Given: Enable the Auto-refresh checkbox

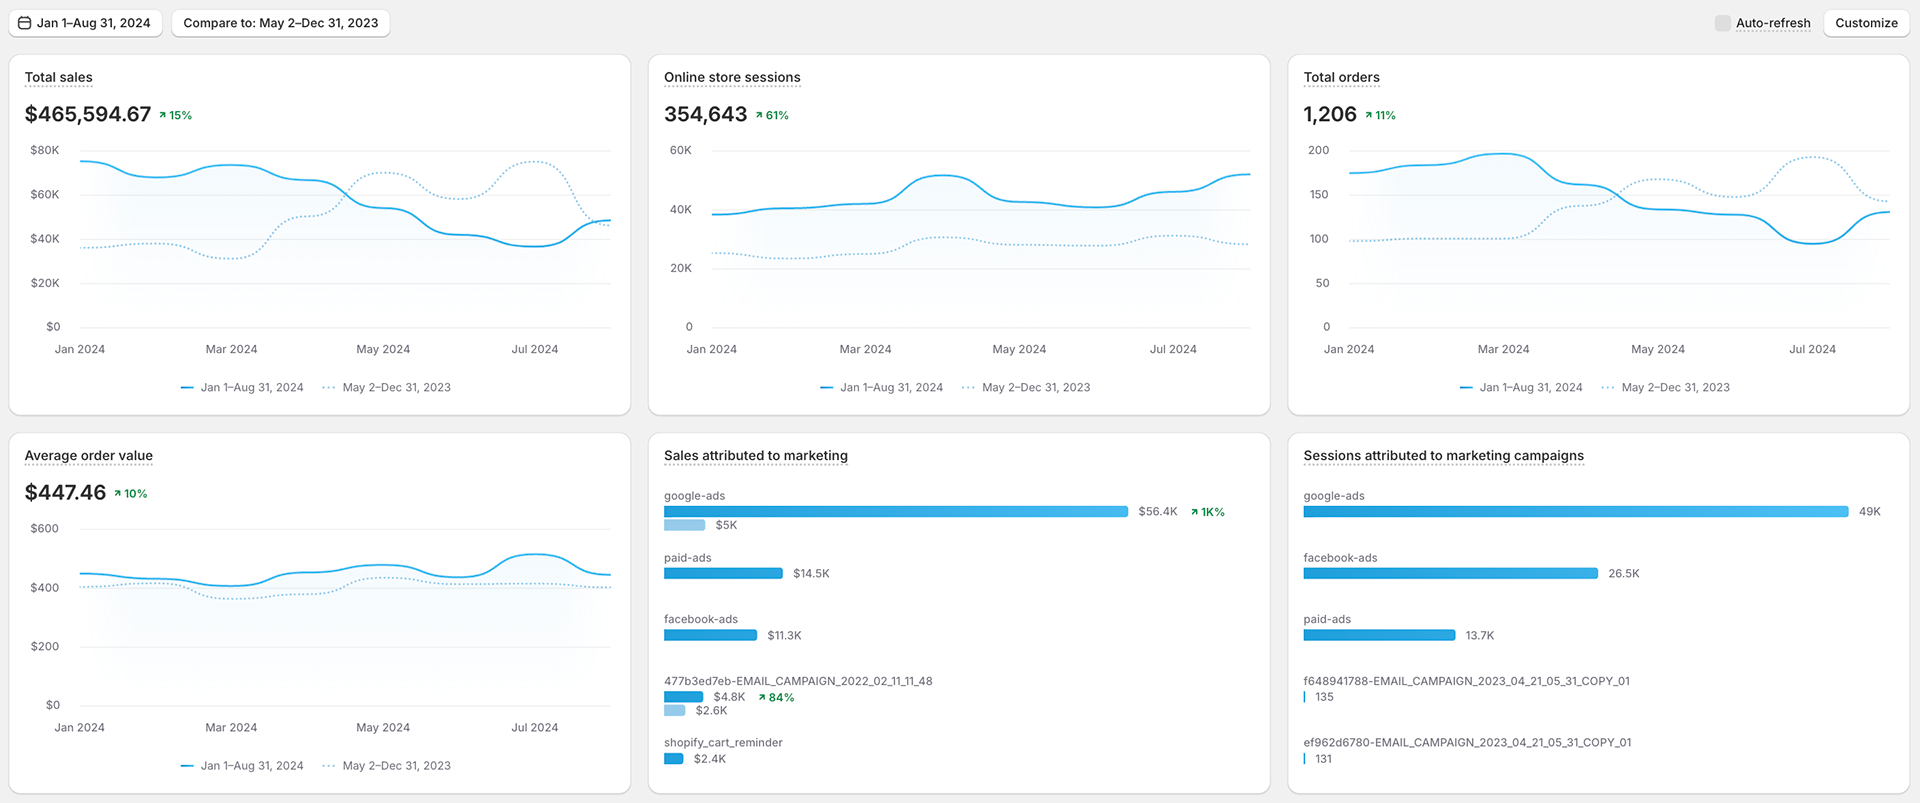Looking at the screenshot, I should [1722, 23].
